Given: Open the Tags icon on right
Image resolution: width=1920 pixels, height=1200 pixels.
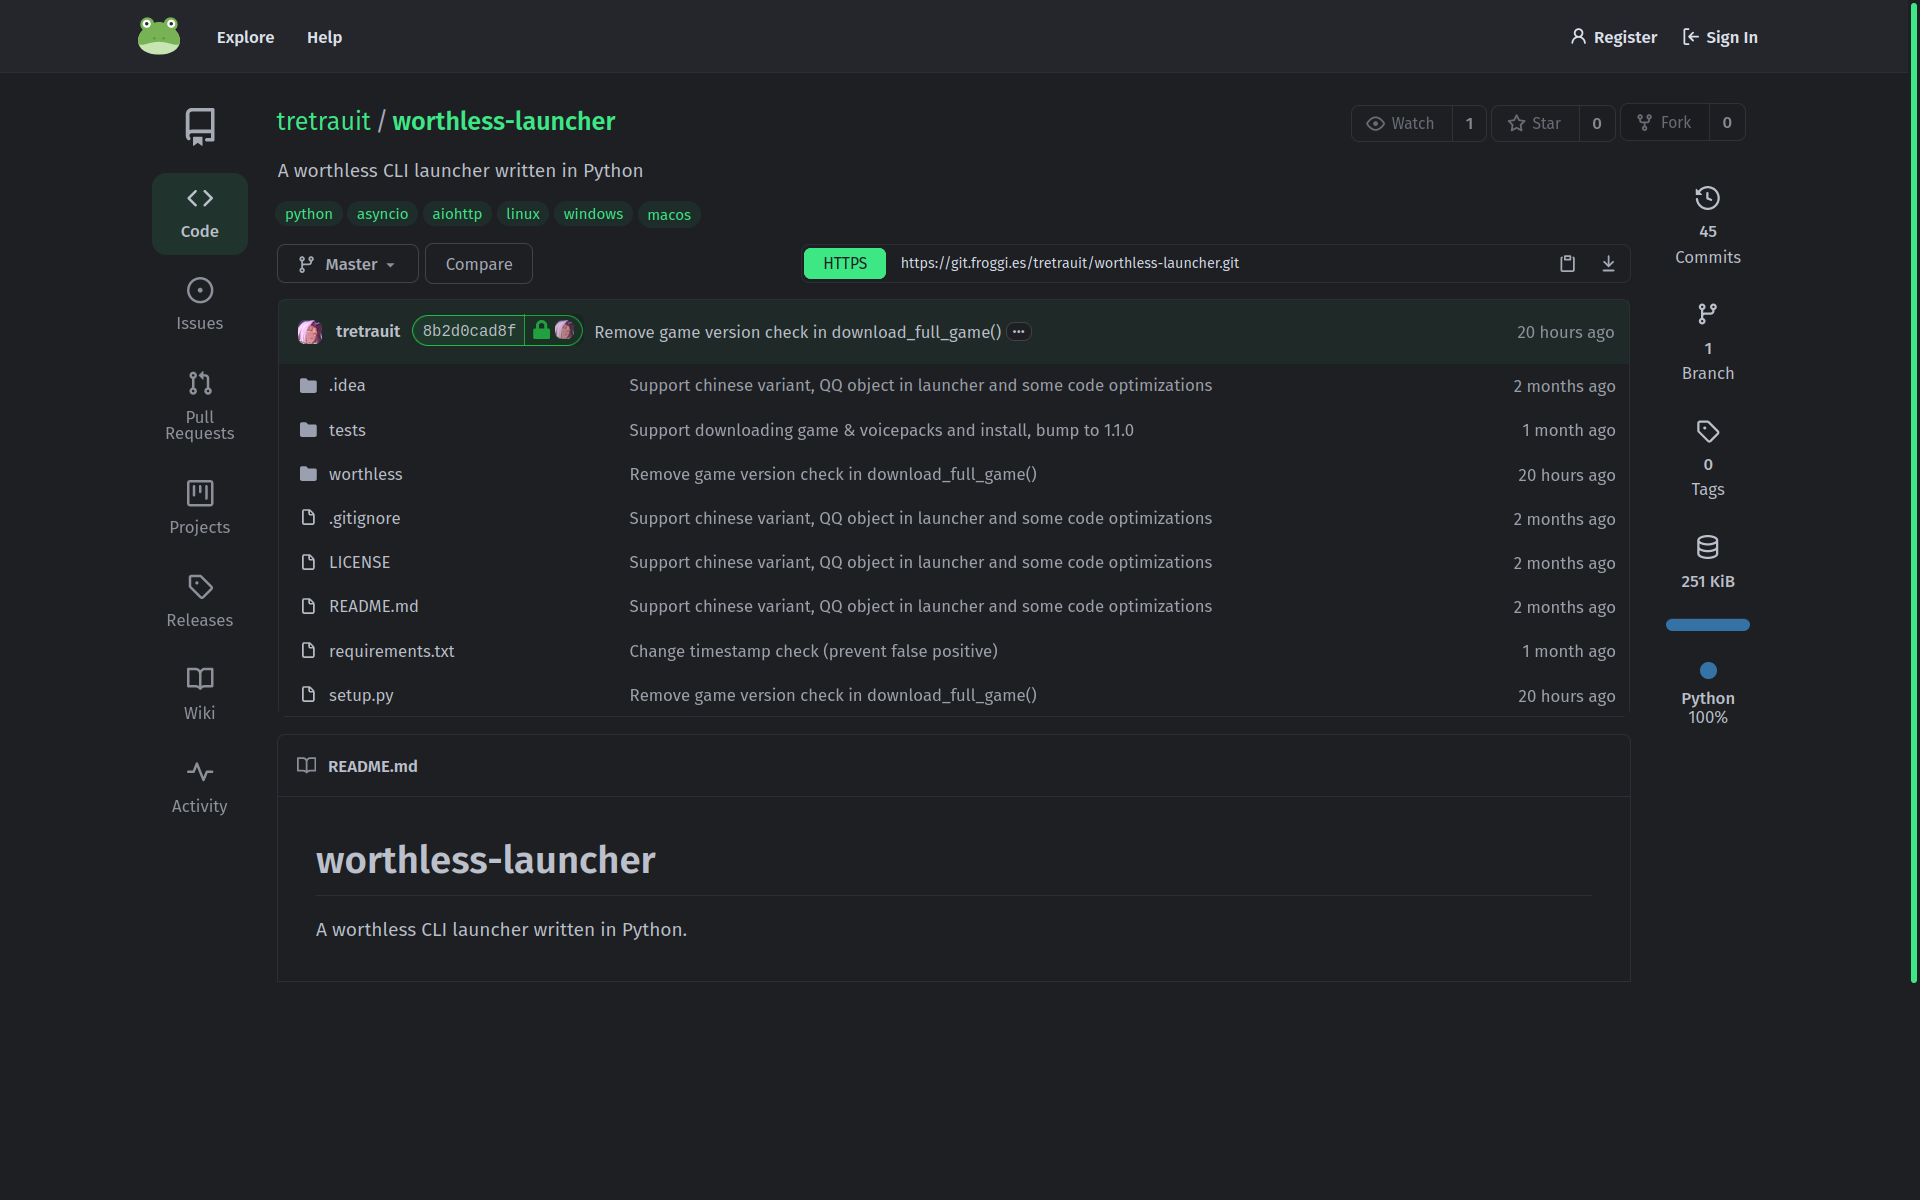Looking at the screenshot, I should (x=1707, y=432).
